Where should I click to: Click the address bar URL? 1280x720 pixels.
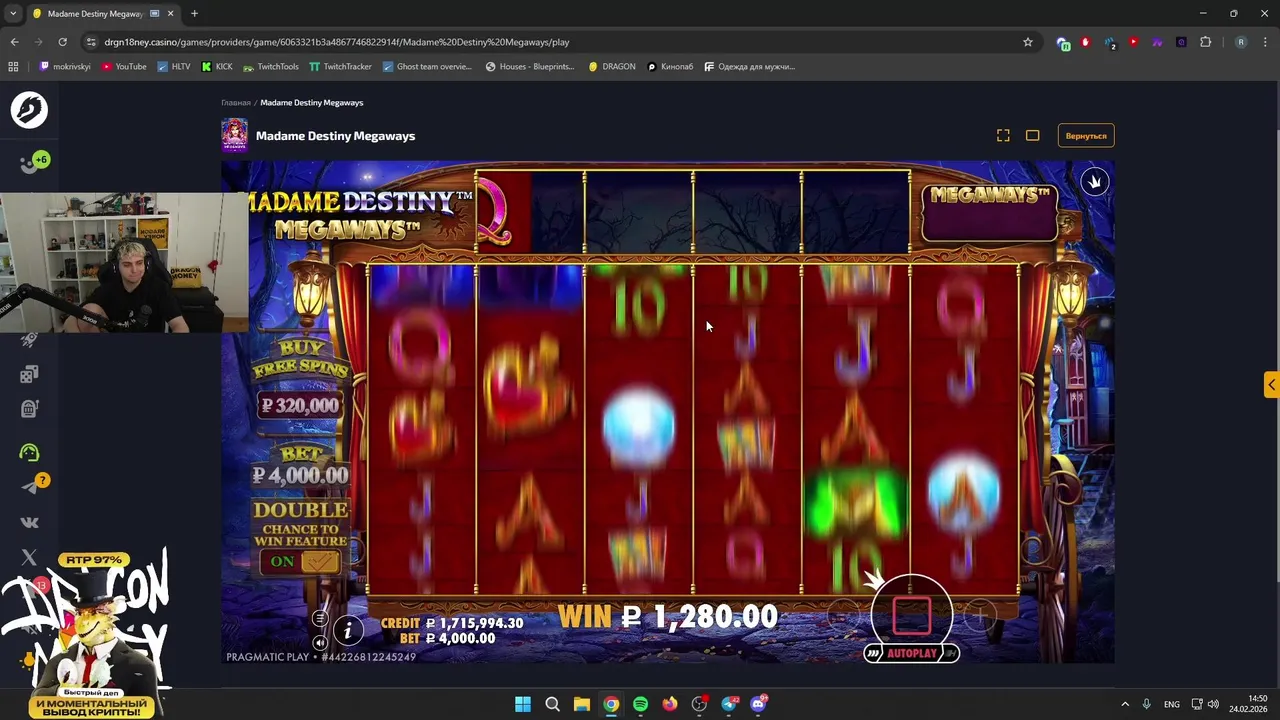337,42
